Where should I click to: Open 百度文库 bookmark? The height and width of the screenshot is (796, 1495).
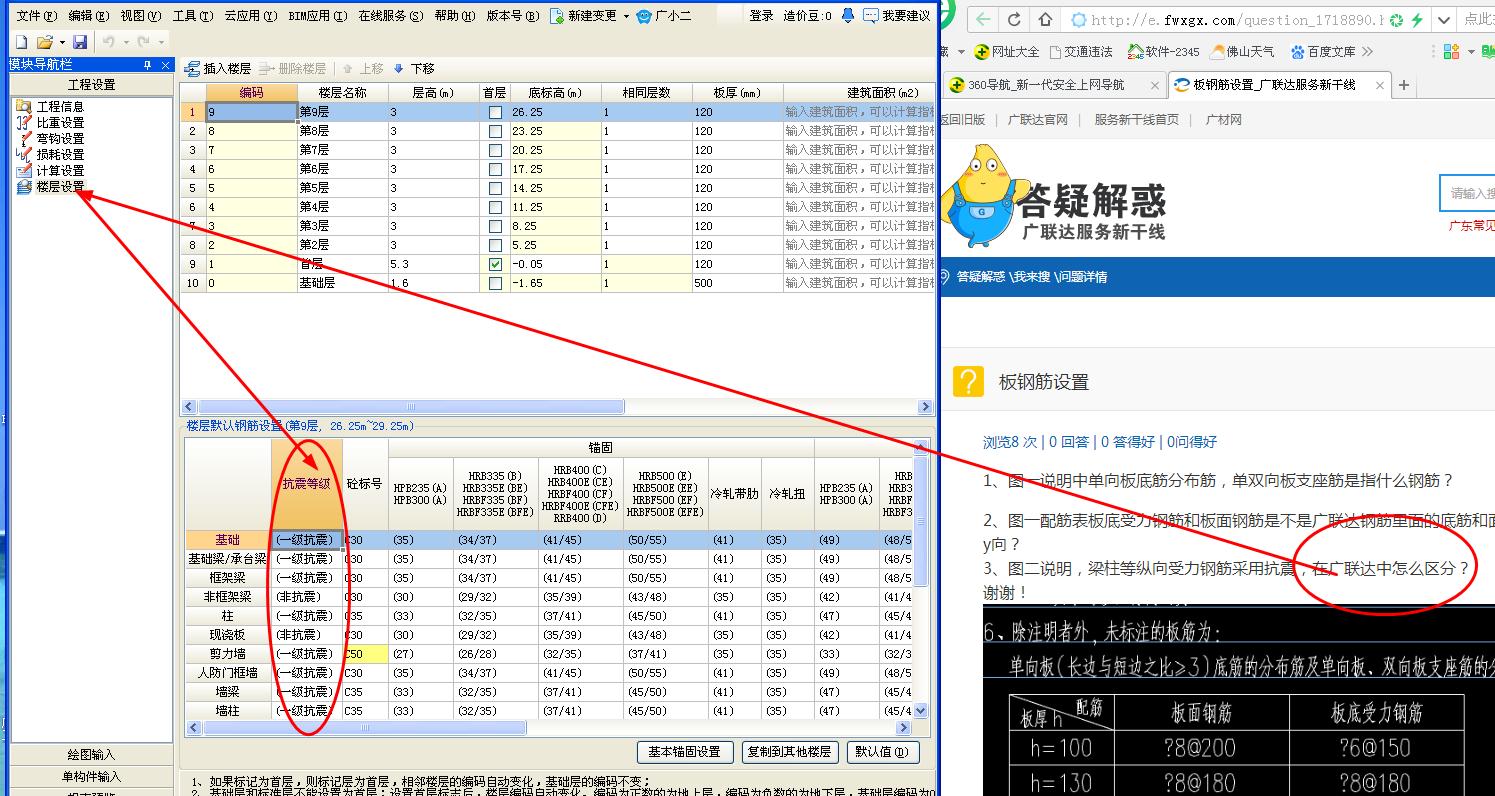coord(1323,52)
